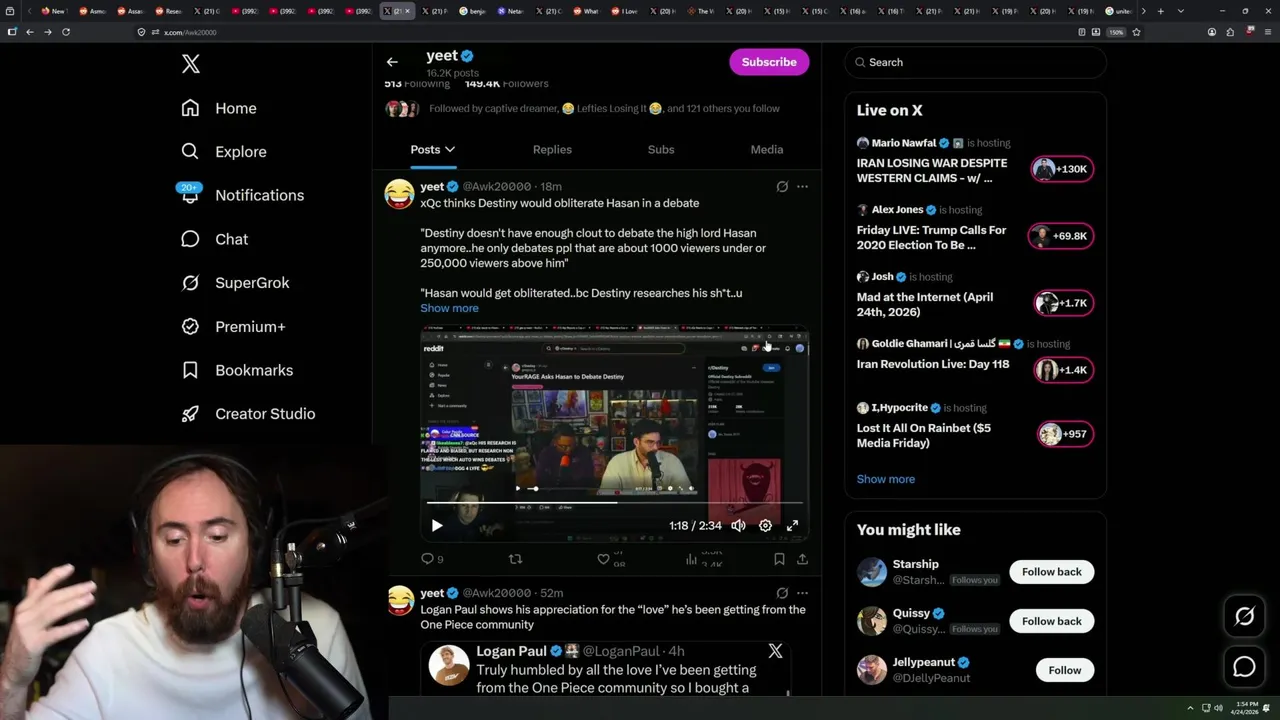Seek on the video progress bar
The height and width of the screenshot is (720, 1280).
click(x=614, y=503)
